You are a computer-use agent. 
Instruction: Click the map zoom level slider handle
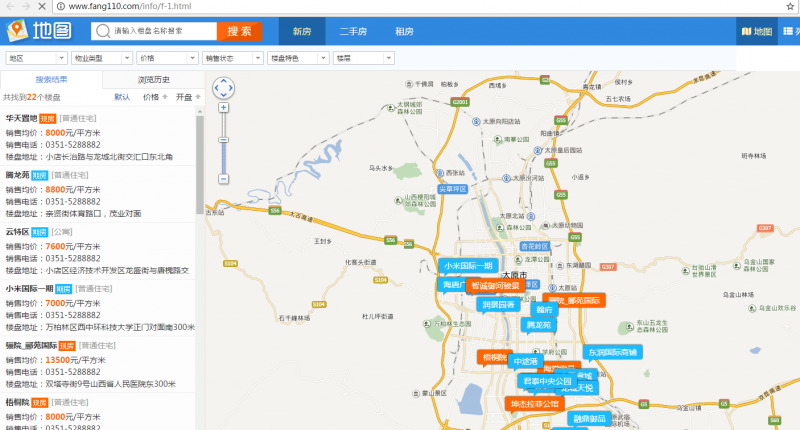pos(224,141)
